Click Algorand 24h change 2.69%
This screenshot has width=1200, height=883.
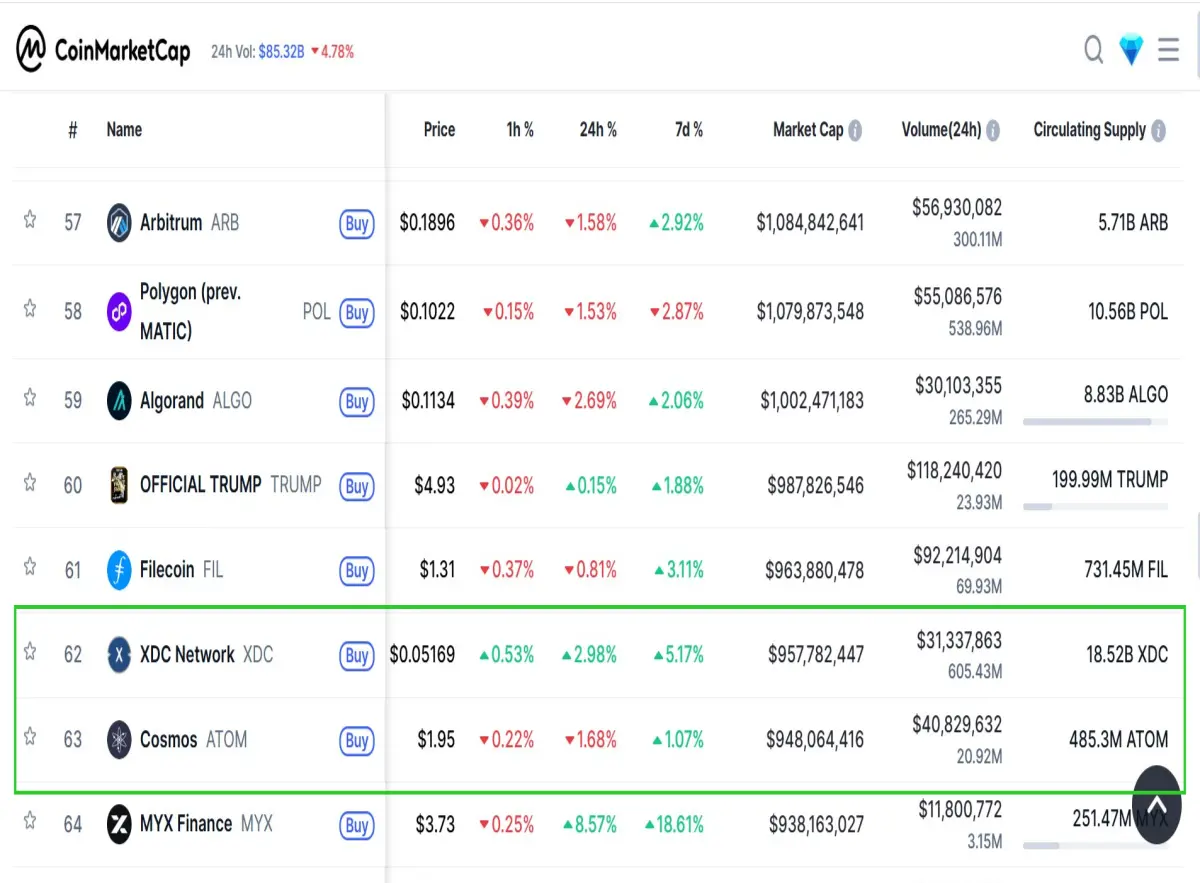(590, 401)
